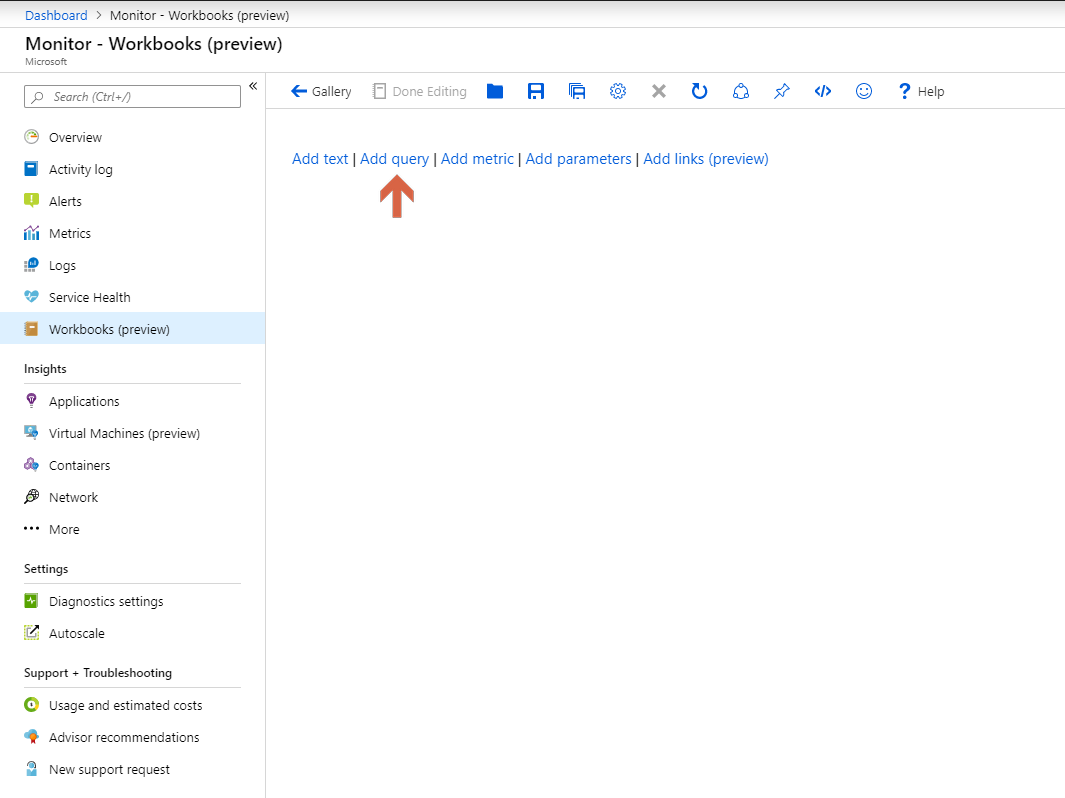Refresh the workbook with circular arrow
This screenshot has width=1065, height=798.
[700, 91]
